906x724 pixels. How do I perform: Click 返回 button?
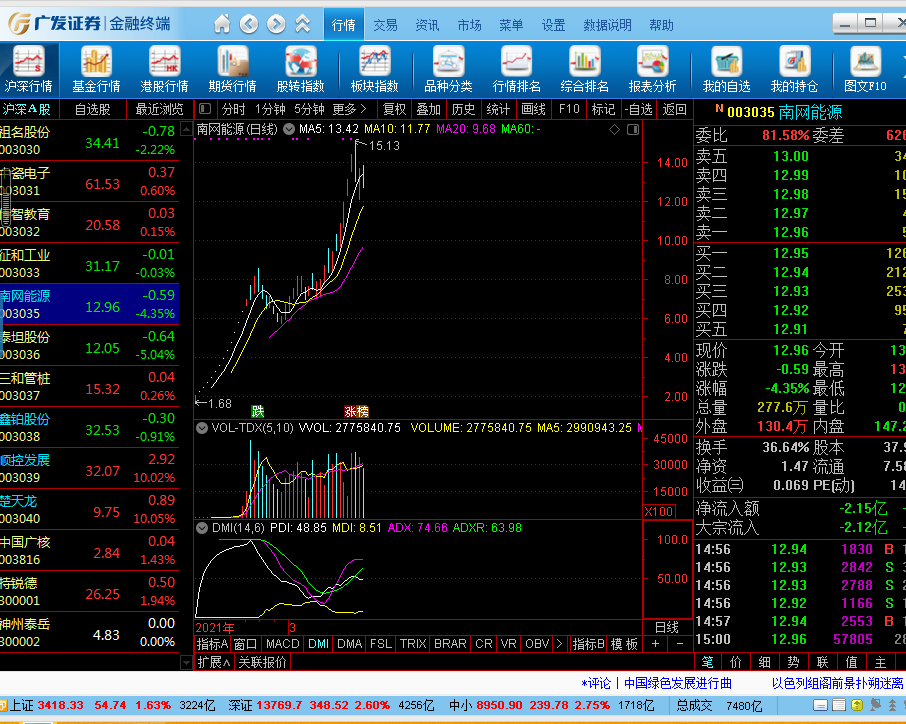(674, 109)
